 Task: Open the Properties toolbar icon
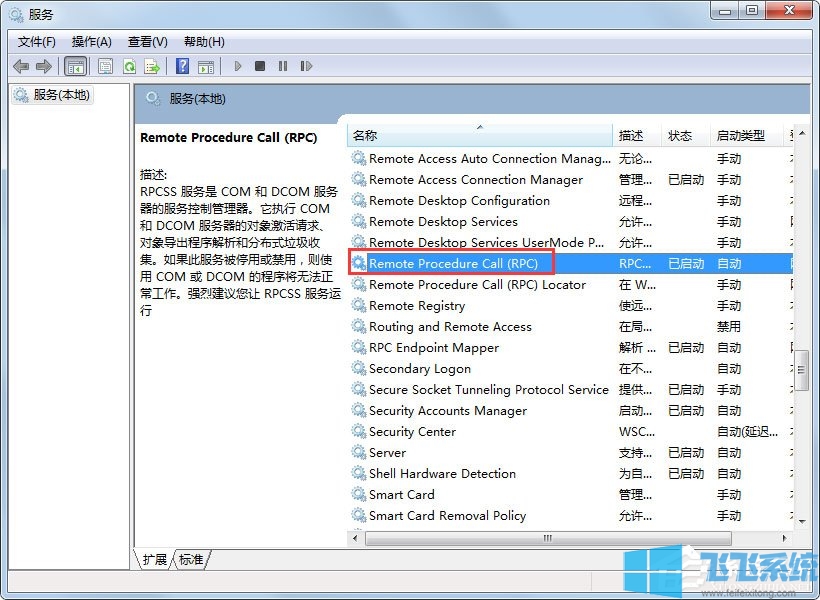click(104, 66)
